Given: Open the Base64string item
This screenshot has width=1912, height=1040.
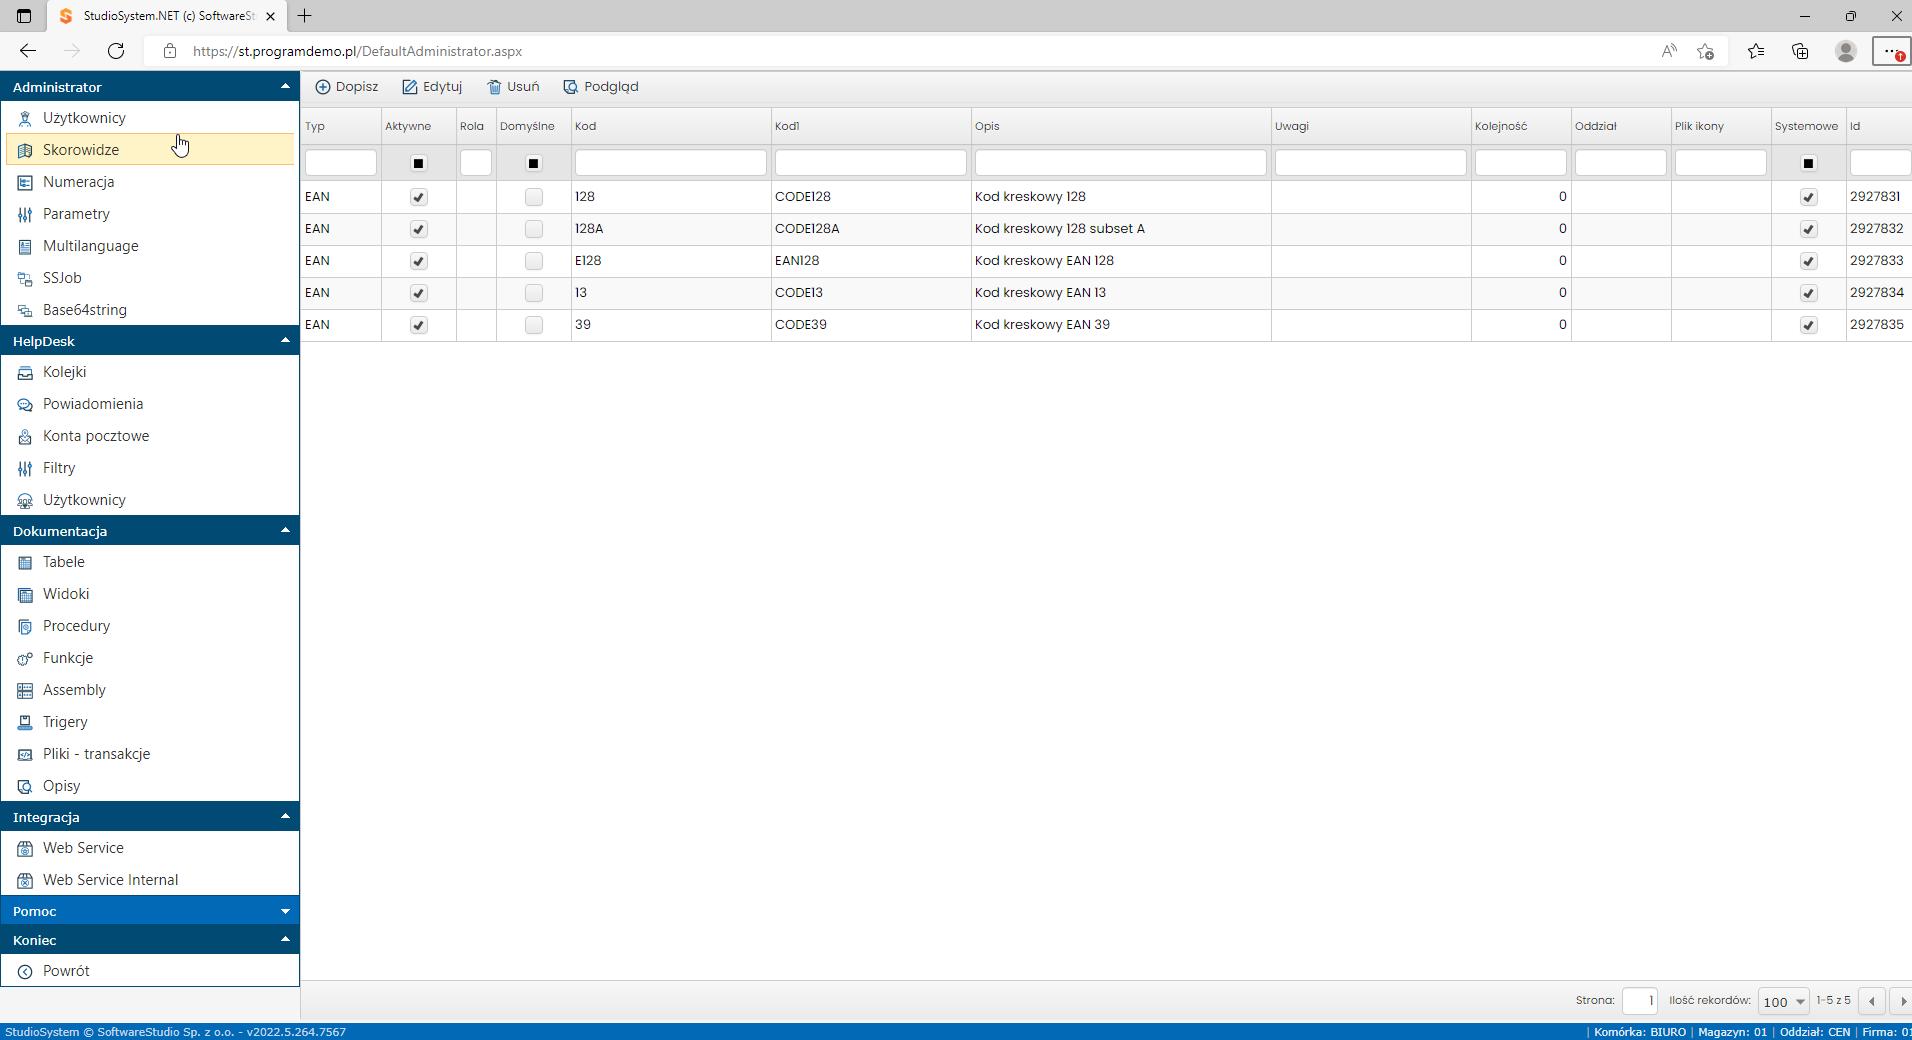Looking at the screenshot, I should [x=84, y=310].
